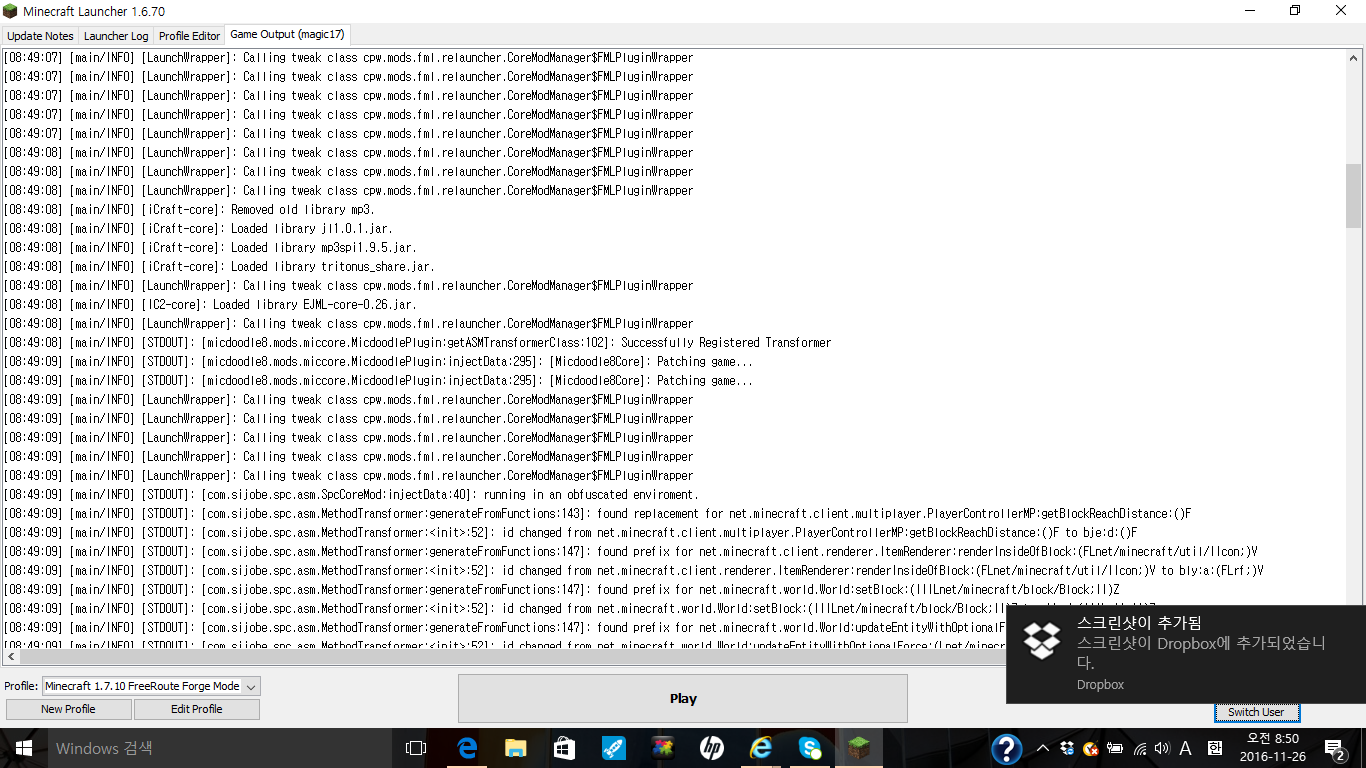Open the HP taskbar icon
The height and width of the screenshot is (768, 1366).
[x=712, y=748]
